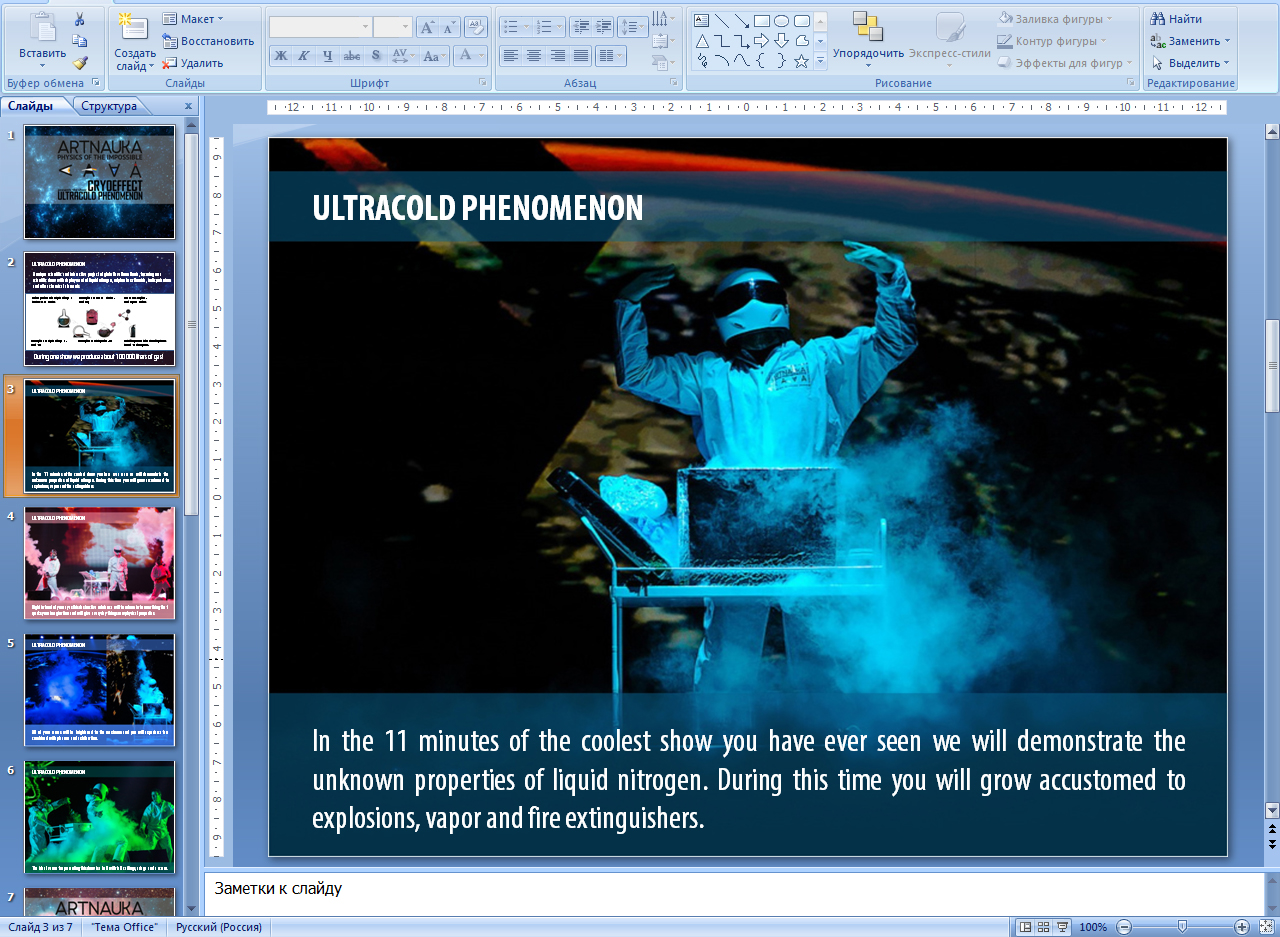Increase font size with the large A icon
1280x937 pixels.
tap(426, 28)
